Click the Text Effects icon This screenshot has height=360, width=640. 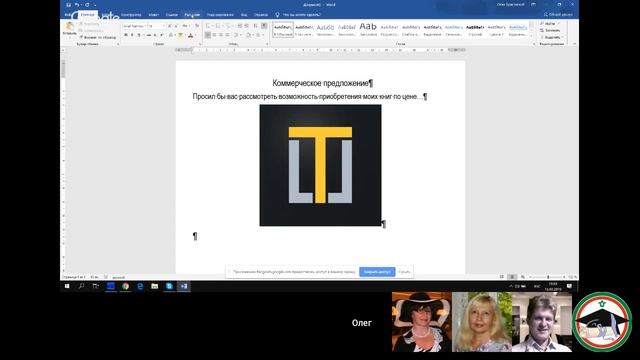pyautogui.click(x=171, y=36)
